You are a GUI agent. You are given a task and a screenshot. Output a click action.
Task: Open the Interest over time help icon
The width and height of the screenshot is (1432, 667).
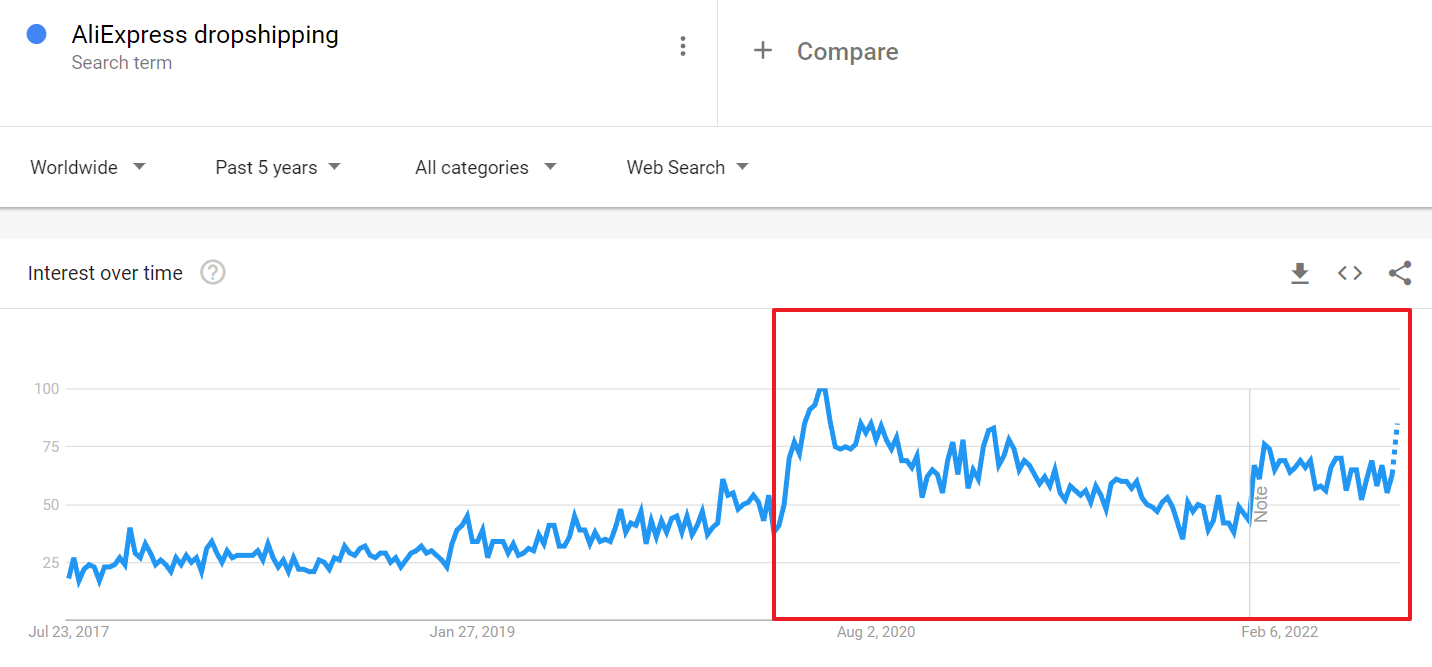[x=213, y=272]
